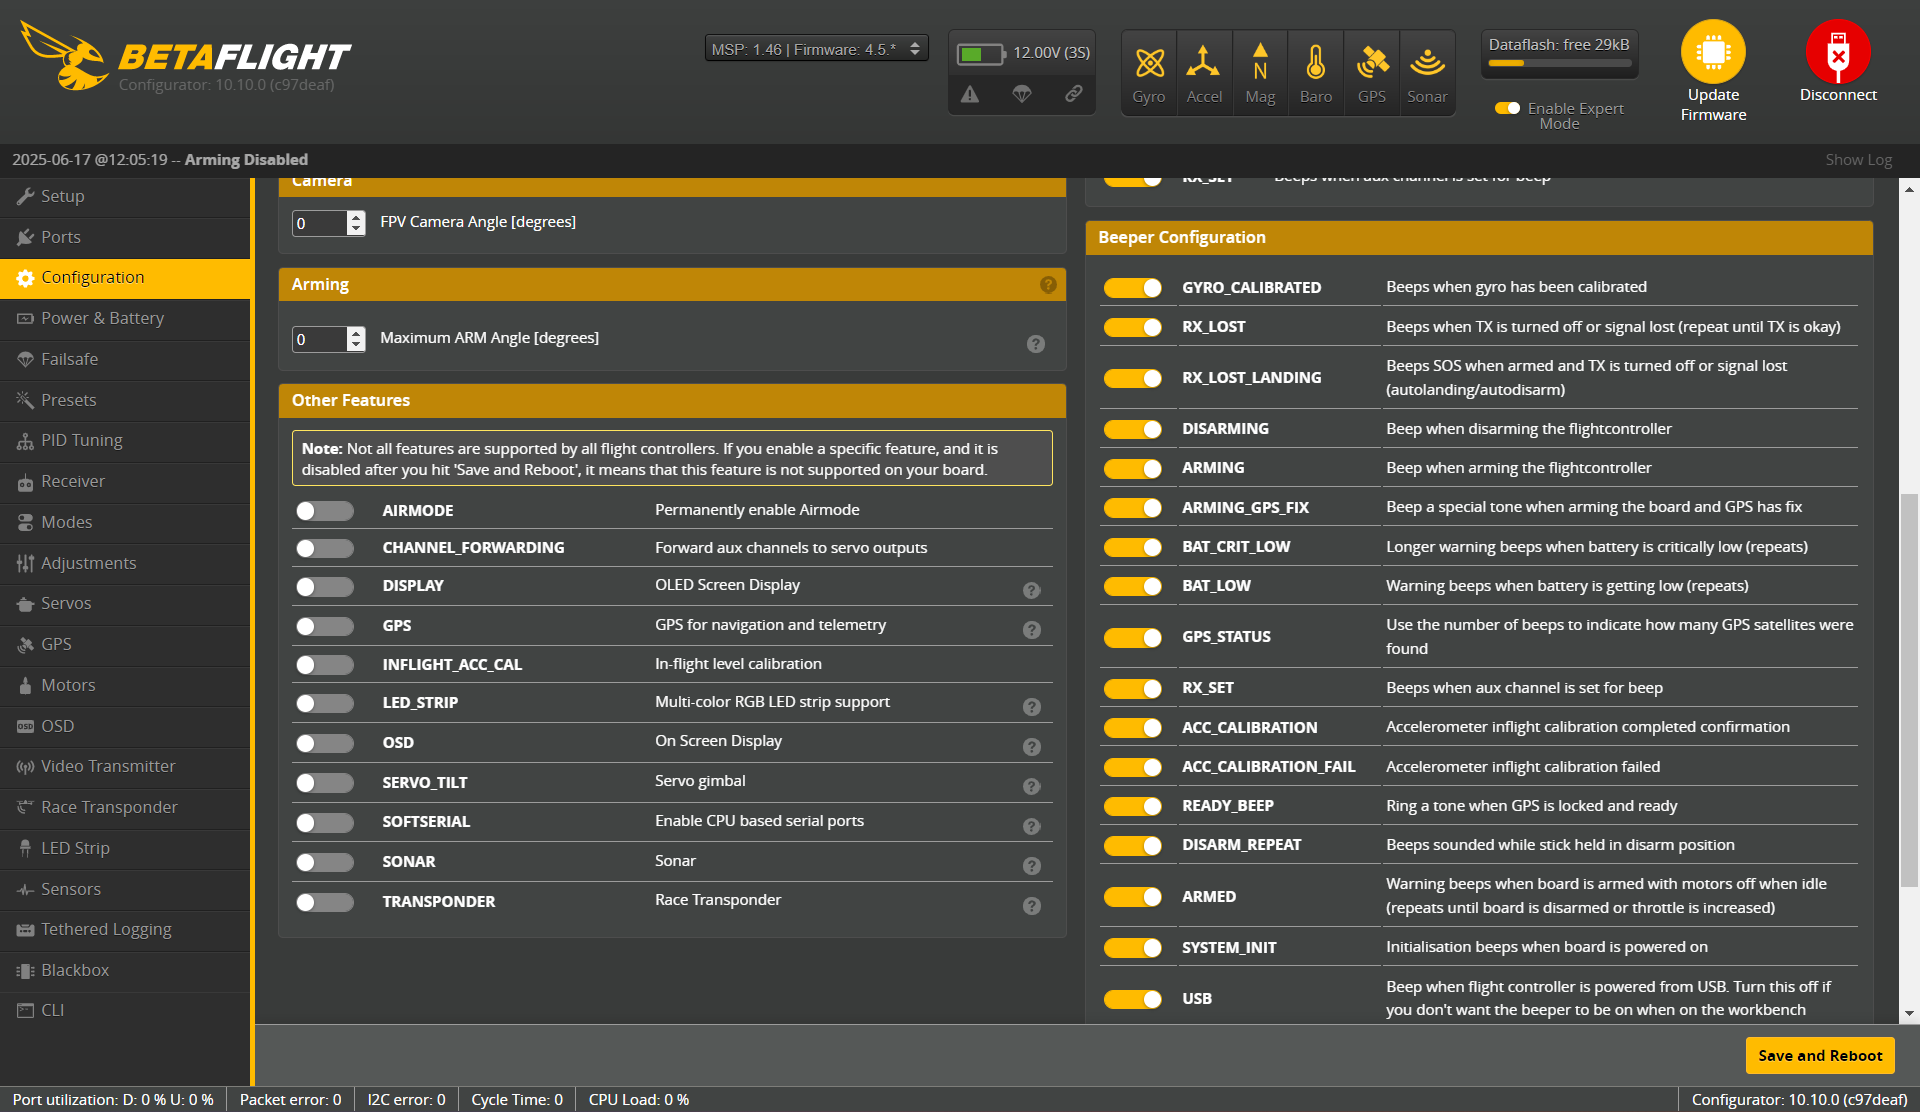Click the red Disconnect USB icon
1920x1112 pixels.
[x=1838, y=52]
